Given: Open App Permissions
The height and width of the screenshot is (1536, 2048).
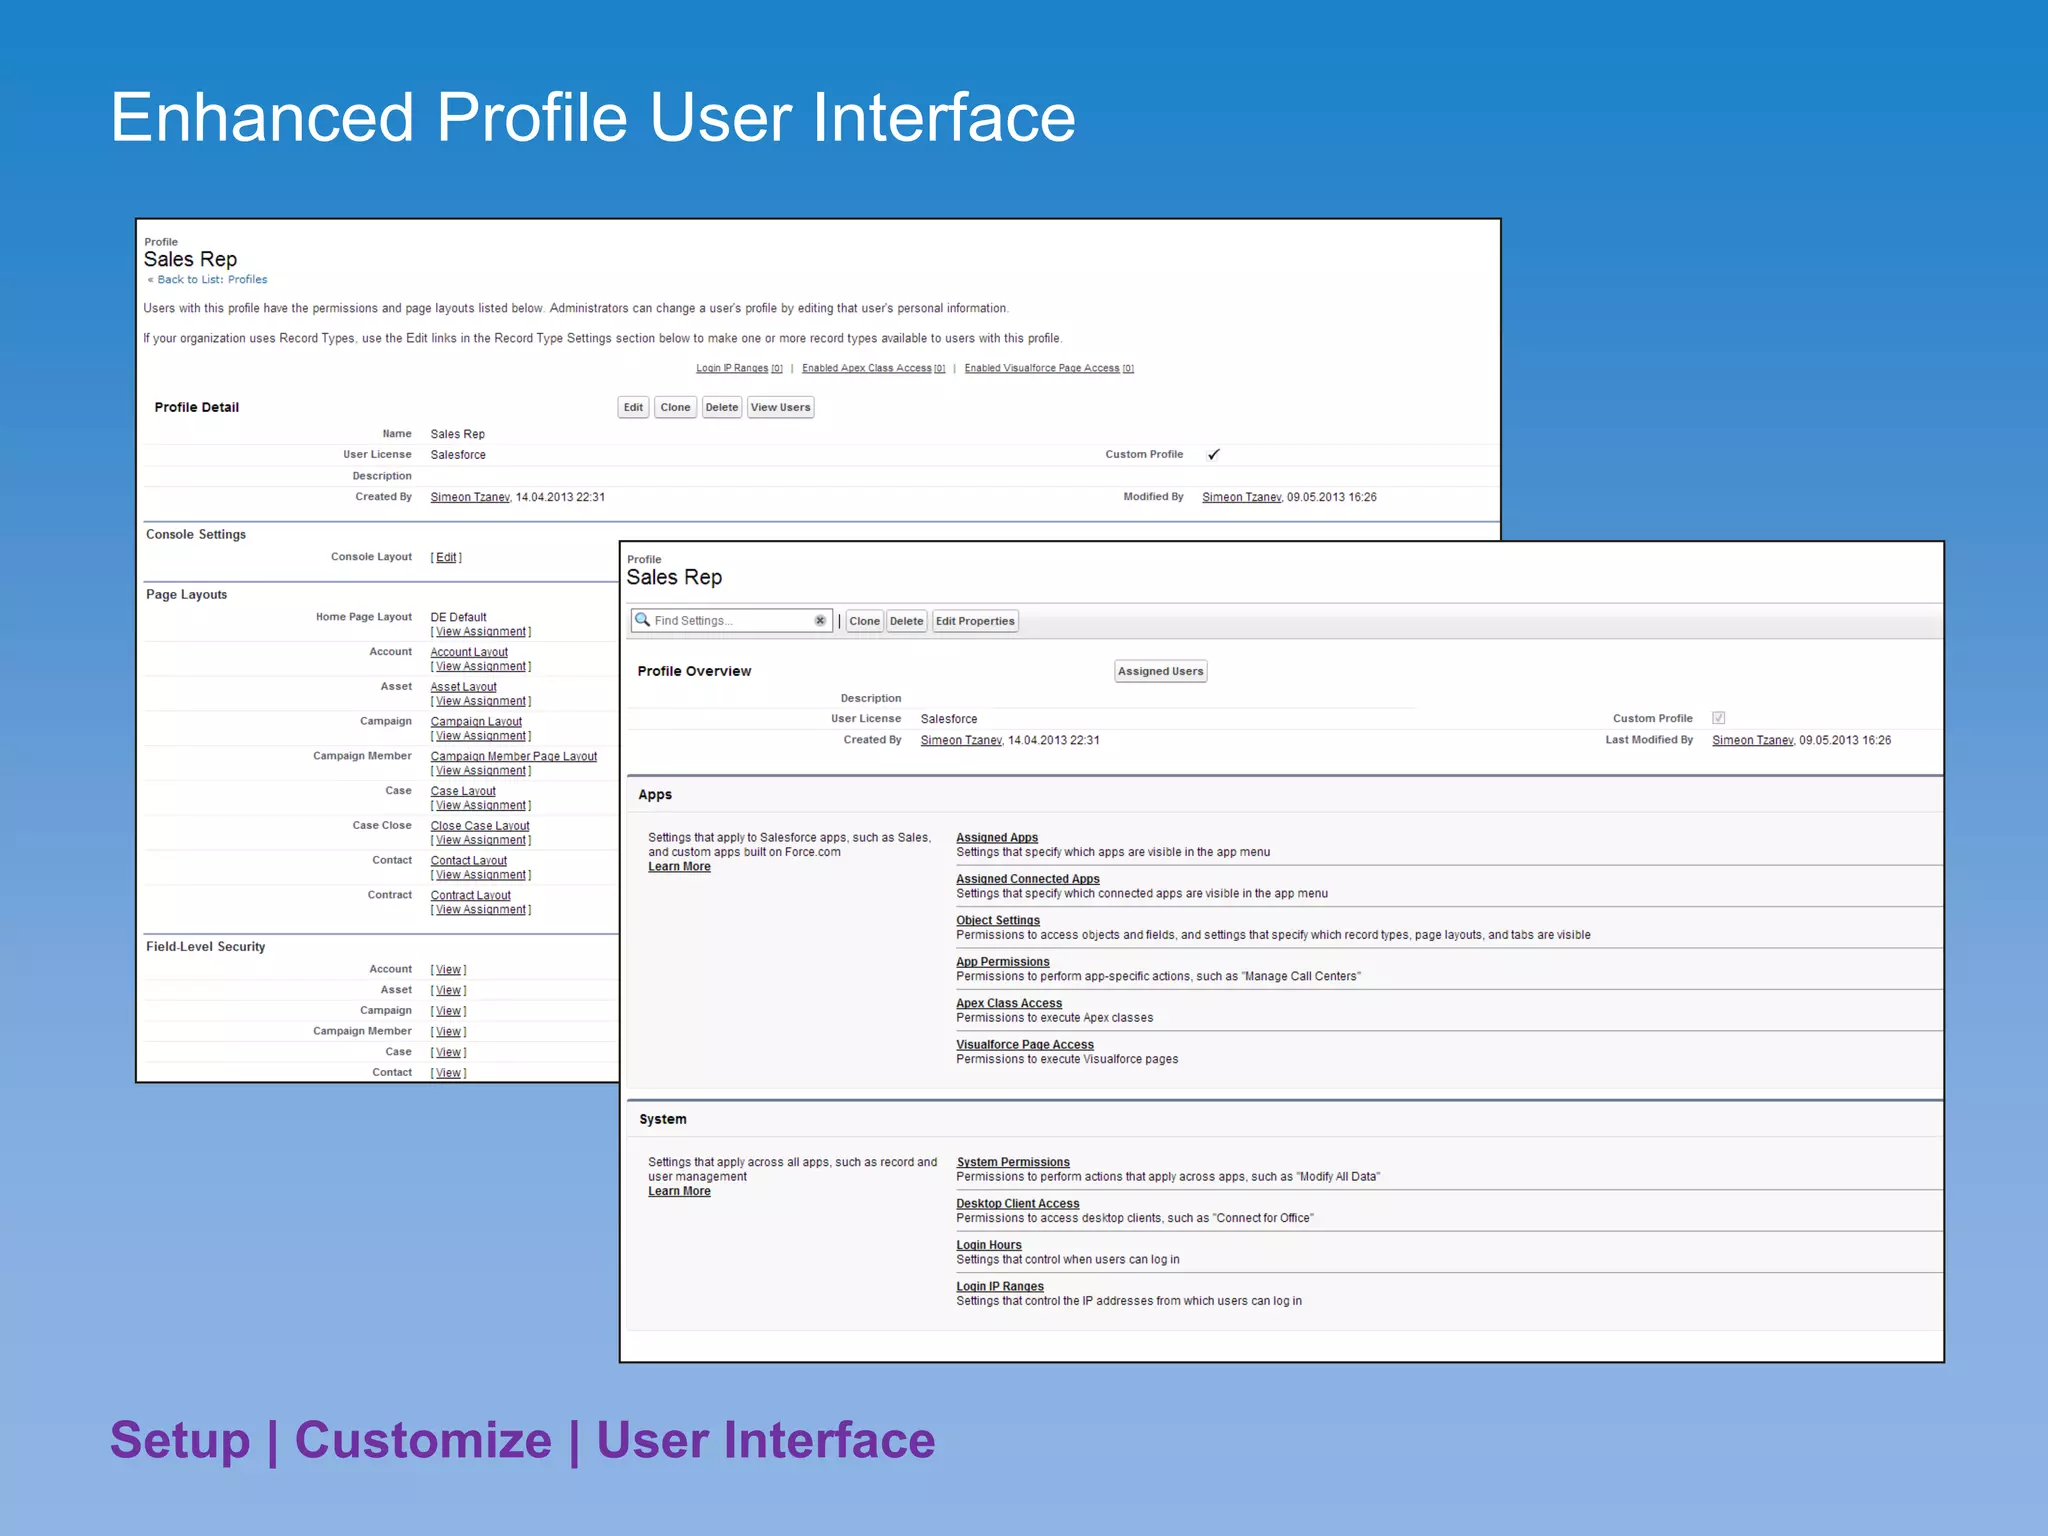Looking at the screenshot, I should coord(1003,962).
